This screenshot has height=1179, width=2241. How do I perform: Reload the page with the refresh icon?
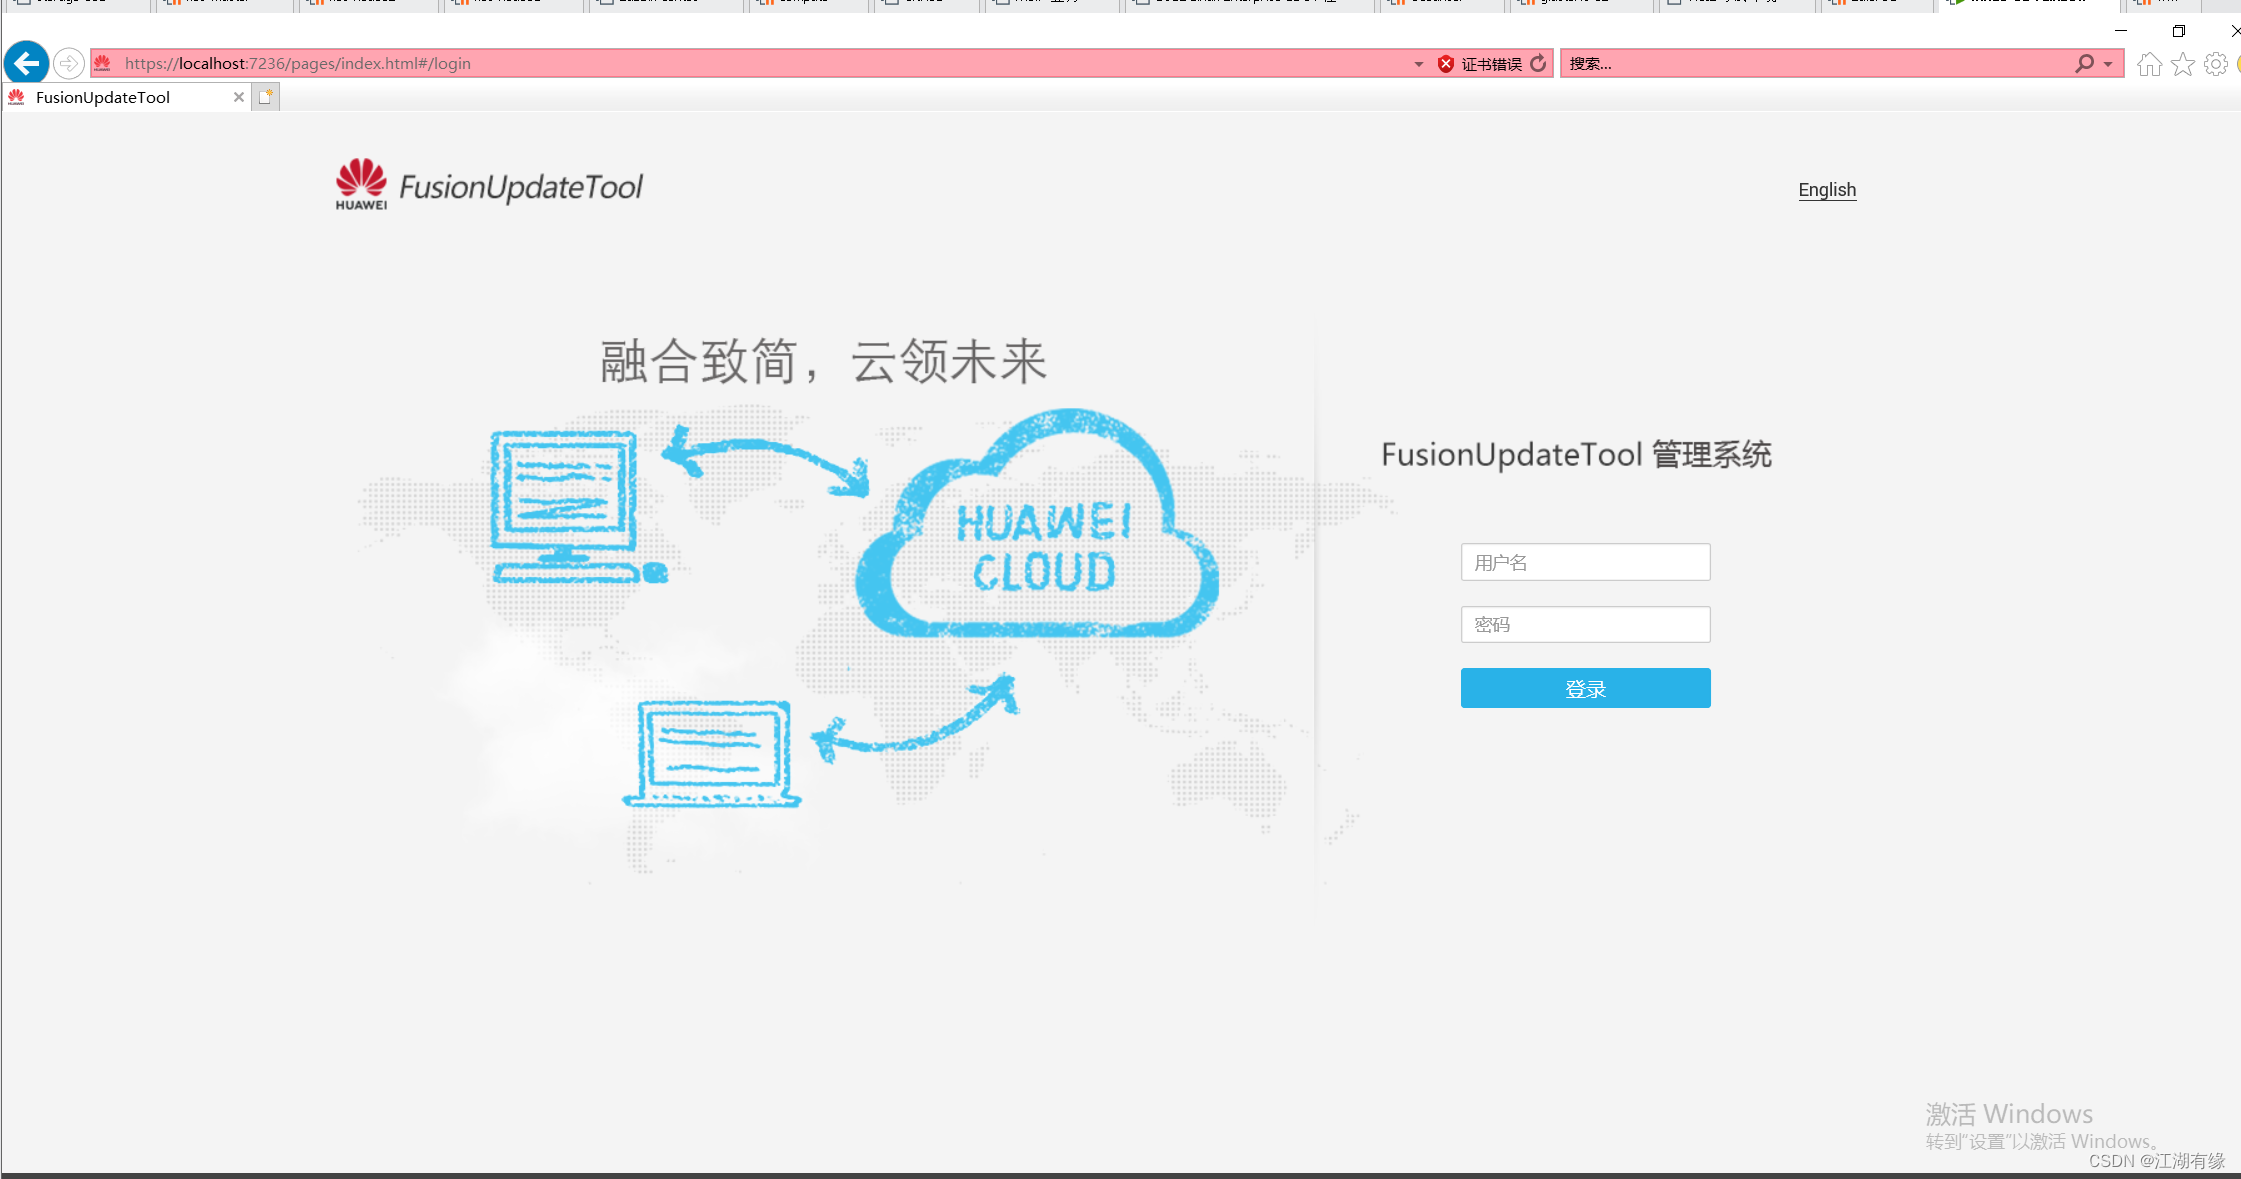tap(1538, 63)
